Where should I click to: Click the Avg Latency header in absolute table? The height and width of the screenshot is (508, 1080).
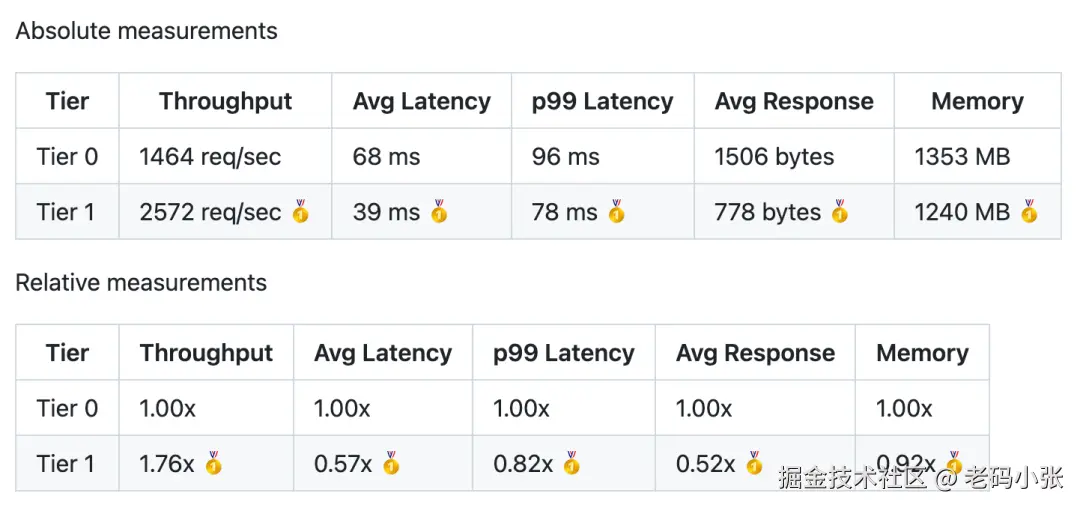click(x=421, y=101)
